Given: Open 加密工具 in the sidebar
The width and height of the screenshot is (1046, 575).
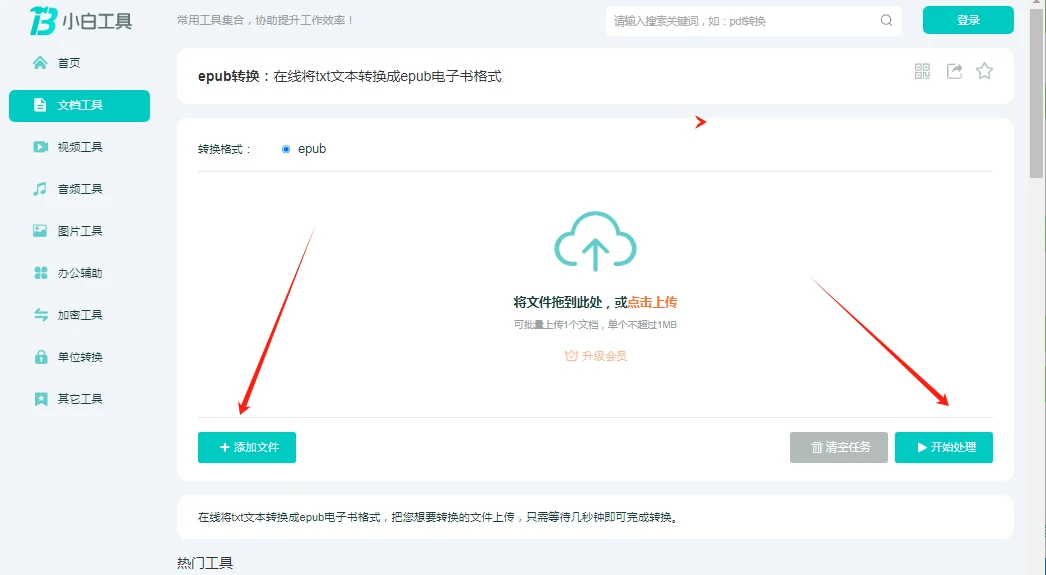Looking at the screenshot, I should [x=79, y=315].
